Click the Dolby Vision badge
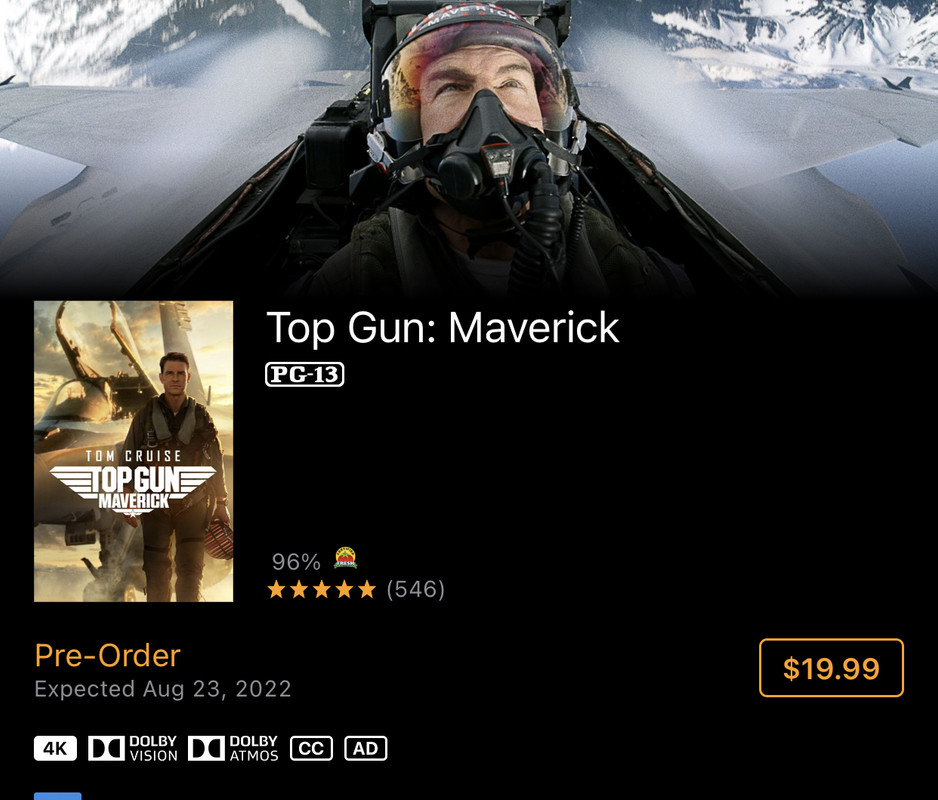The height and width of the screenshot is (800, 938). click(133, 749)
